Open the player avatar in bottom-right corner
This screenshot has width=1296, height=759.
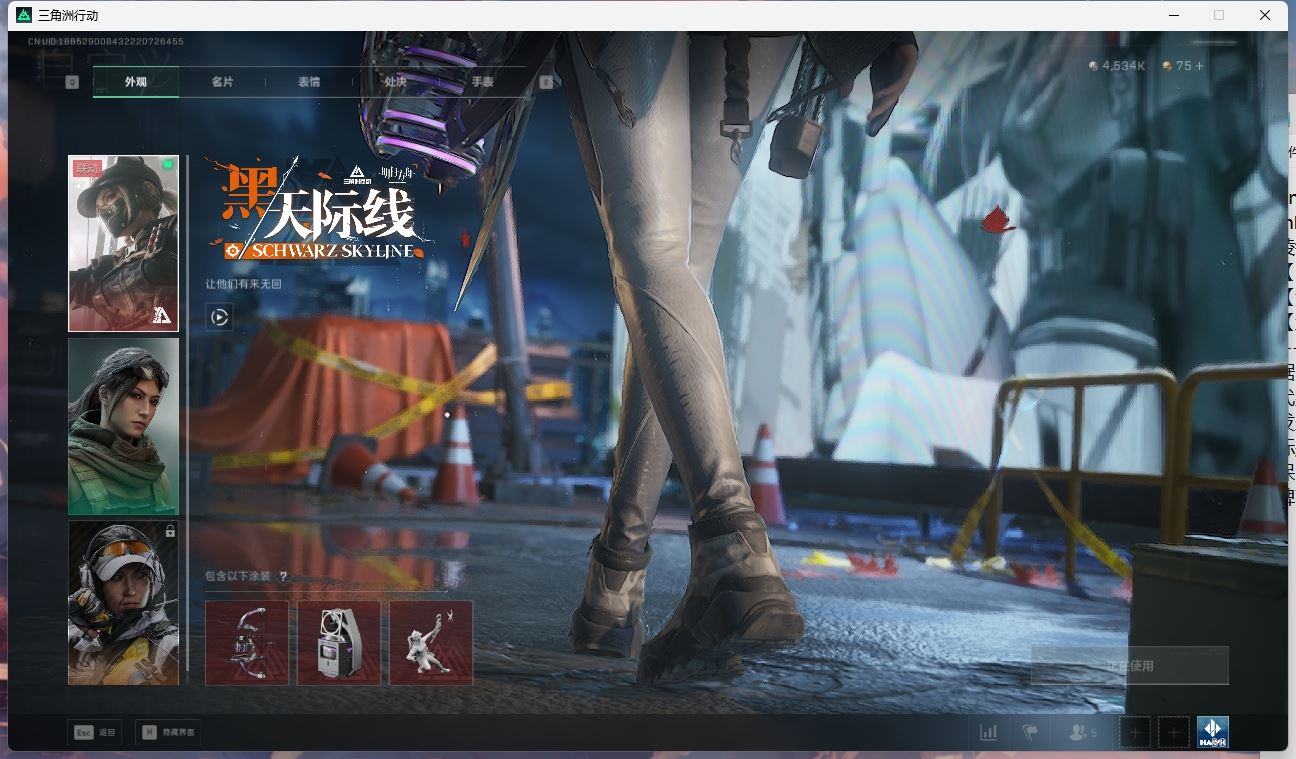point(1212,733)
